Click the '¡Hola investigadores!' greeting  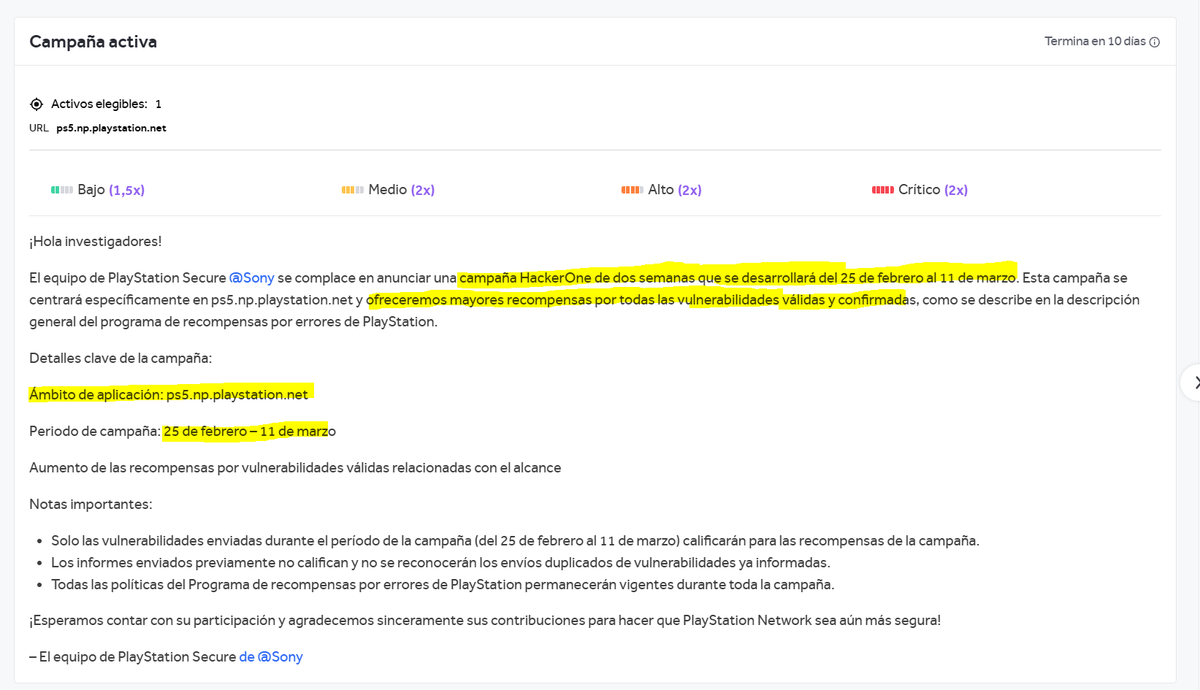95,241
